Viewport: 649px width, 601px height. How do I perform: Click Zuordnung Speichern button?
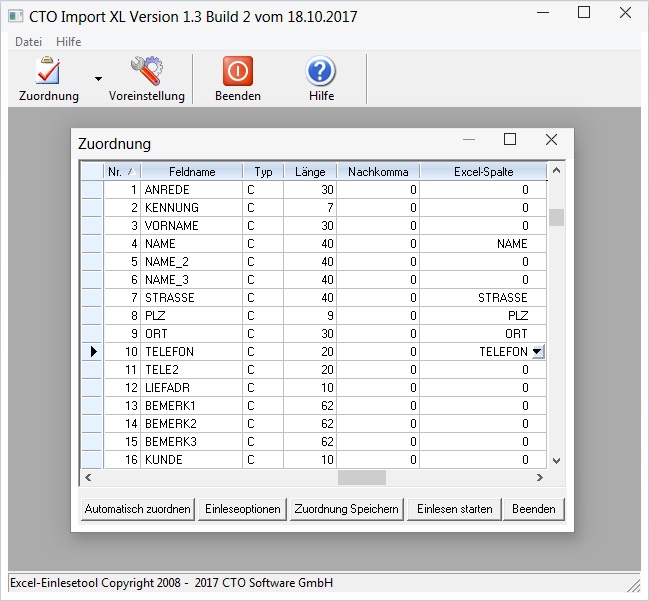click(x=347, y=509)
